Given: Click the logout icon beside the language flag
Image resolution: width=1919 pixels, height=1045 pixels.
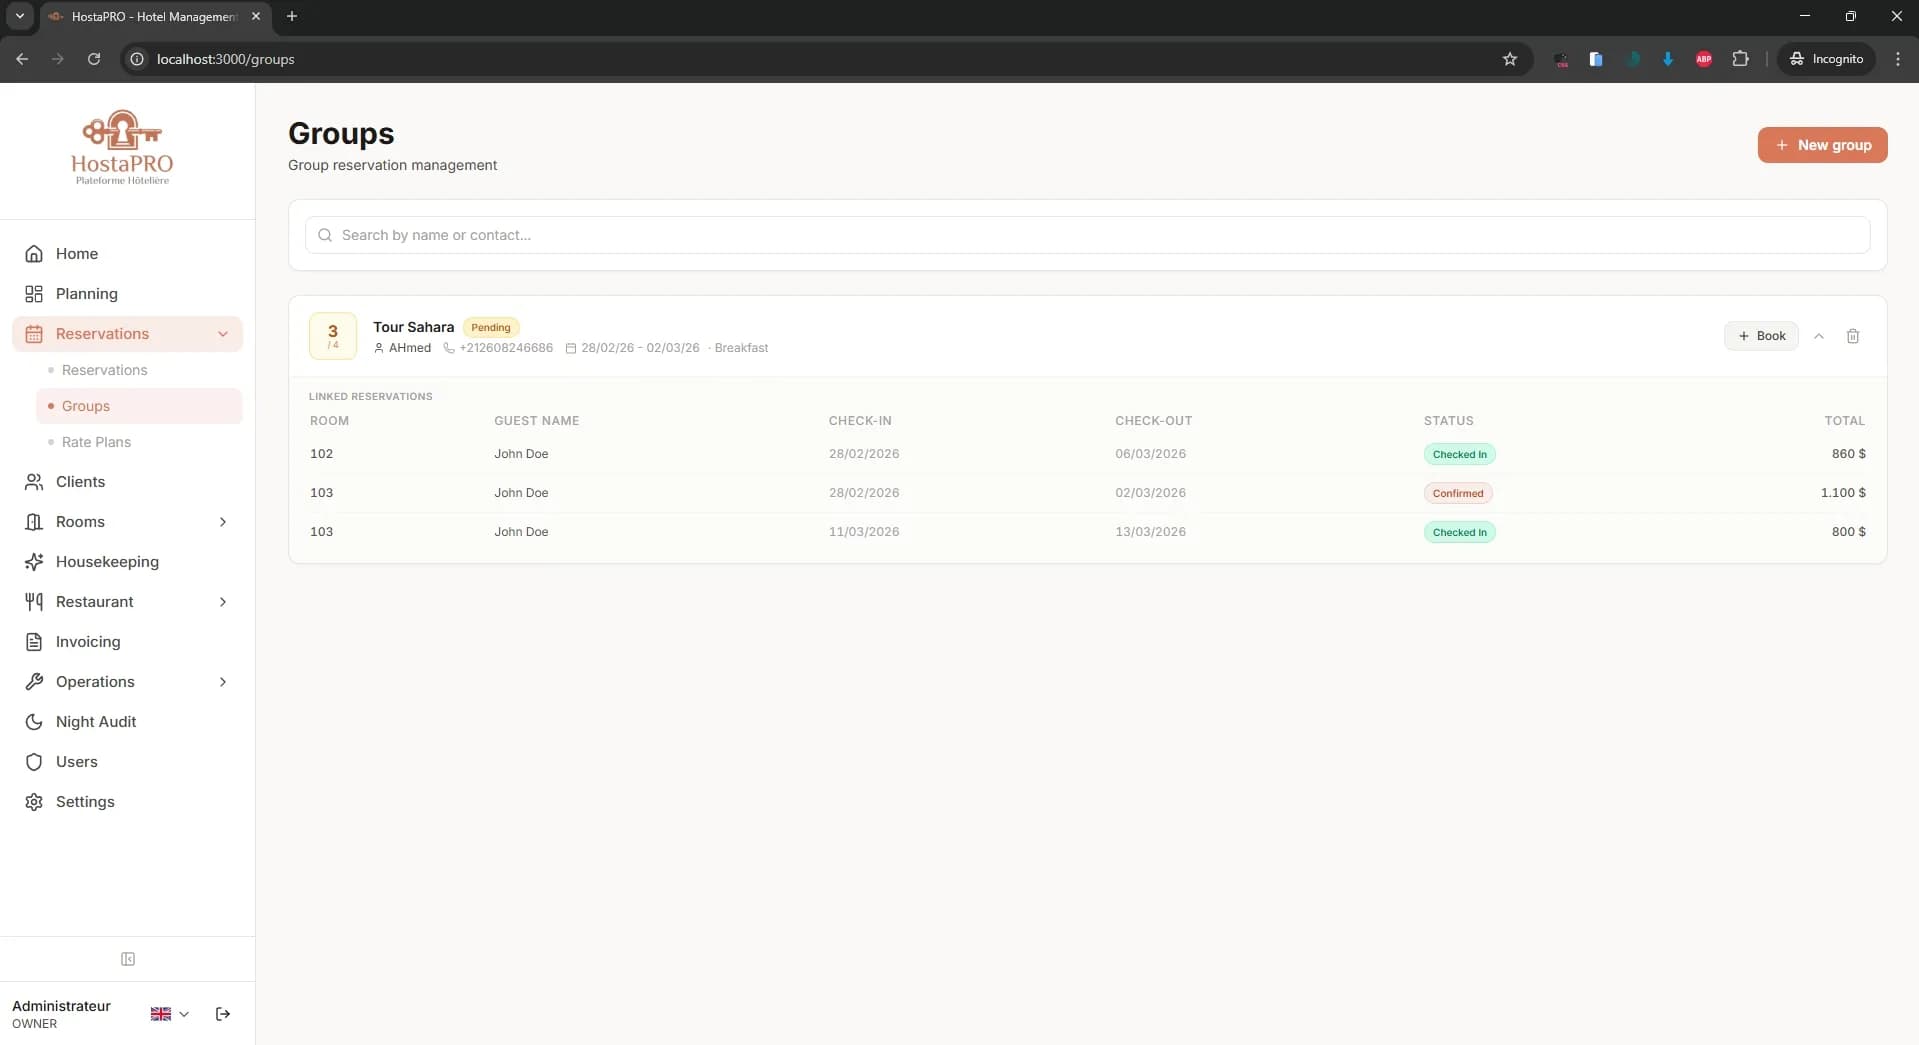Looking at the screenshot, I should 223,1014.
